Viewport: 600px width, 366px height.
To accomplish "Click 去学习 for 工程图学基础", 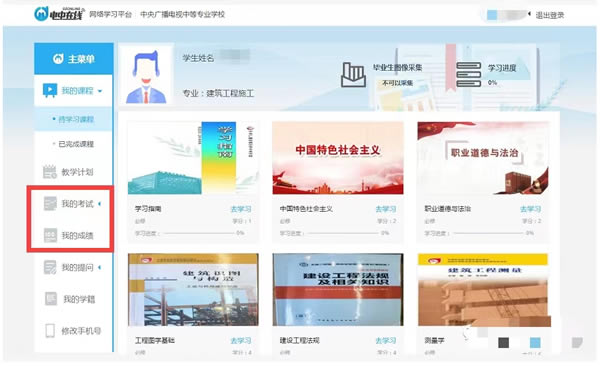I will (241, 341).
